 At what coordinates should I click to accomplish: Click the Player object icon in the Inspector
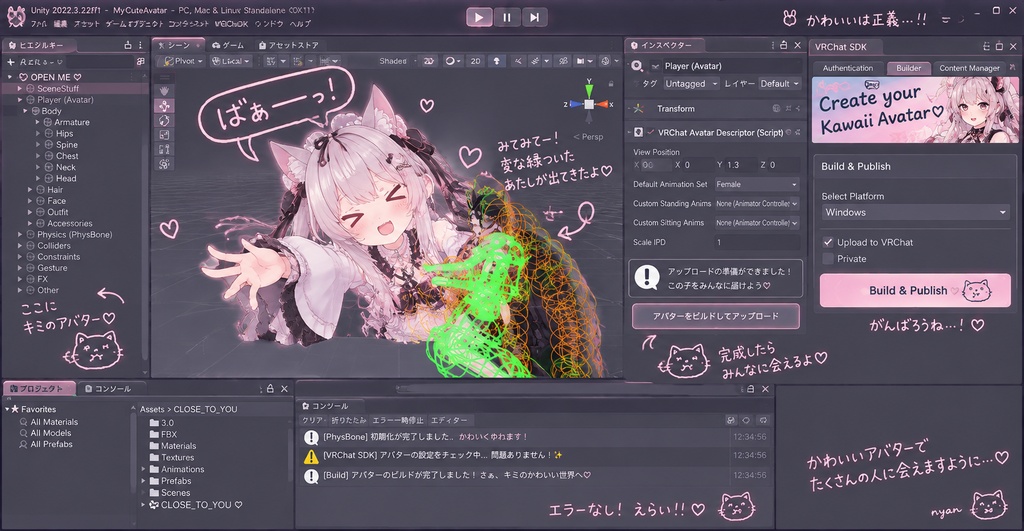[x=637, y=66]
